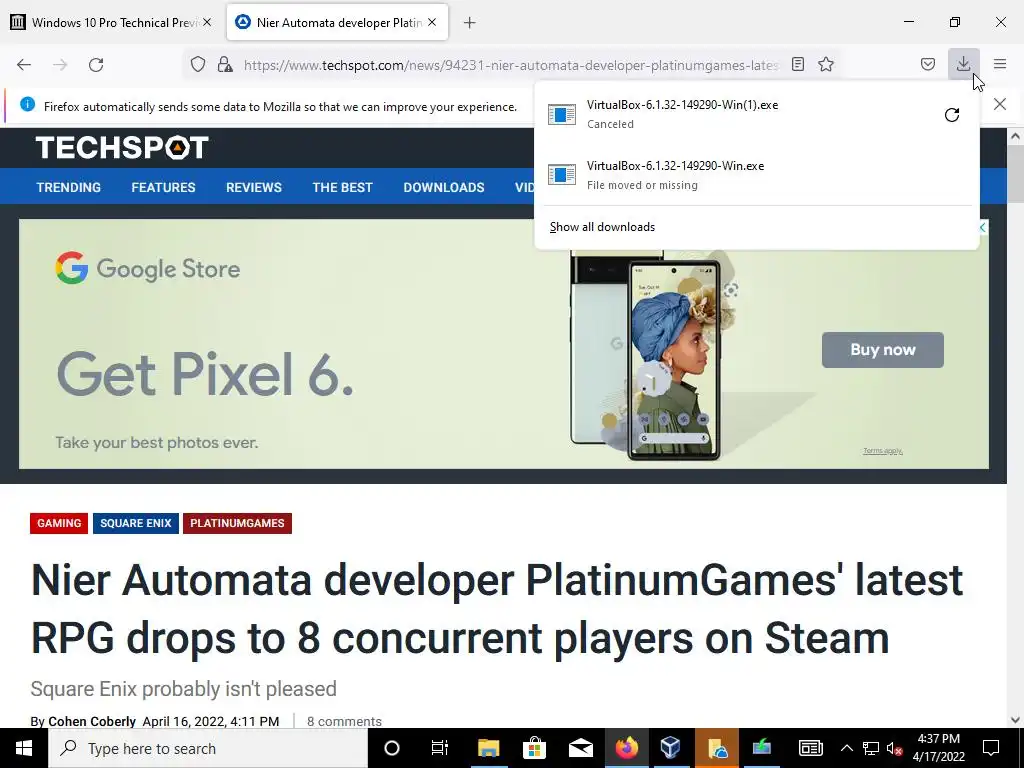Viewport: 1024px width, 768px height.
Task: Click the TechSpot logo
Action: tap(122, 148)
